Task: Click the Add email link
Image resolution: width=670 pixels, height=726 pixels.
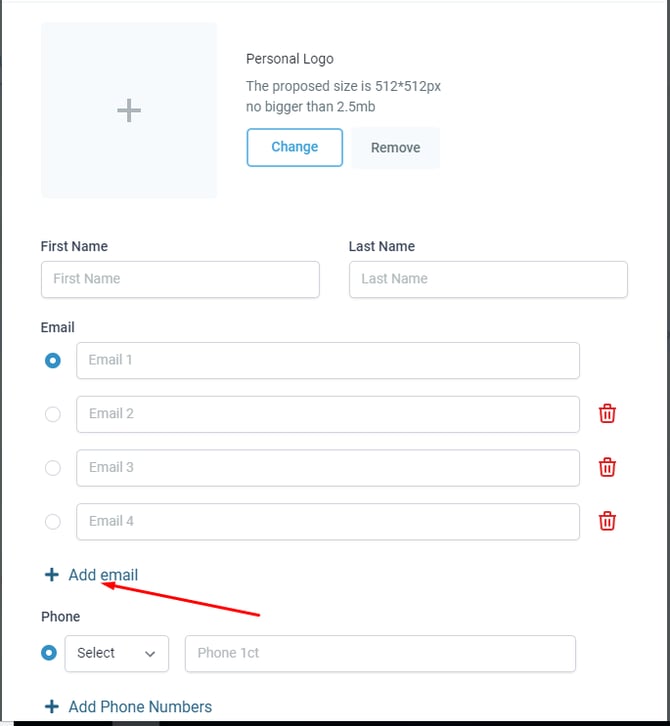Action: pyautogui.click(x=103, y=575)
